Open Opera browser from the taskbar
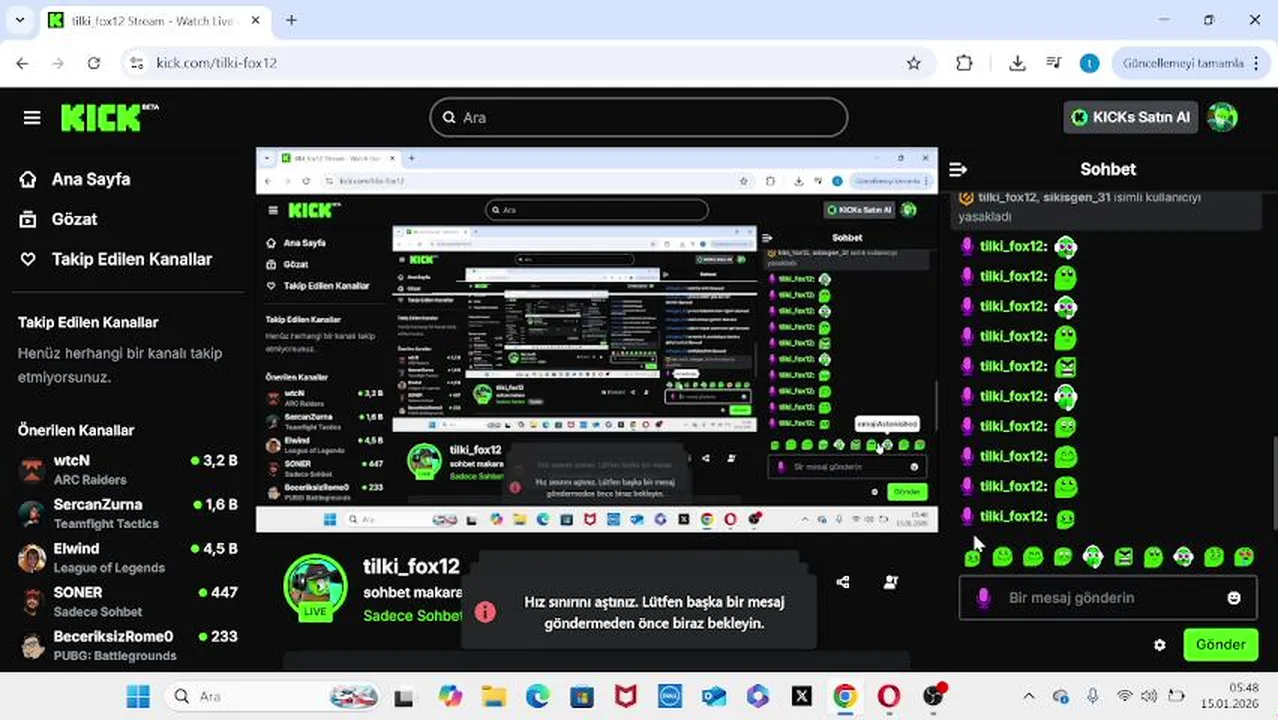 pyautogui.click(x=889, y=696)
